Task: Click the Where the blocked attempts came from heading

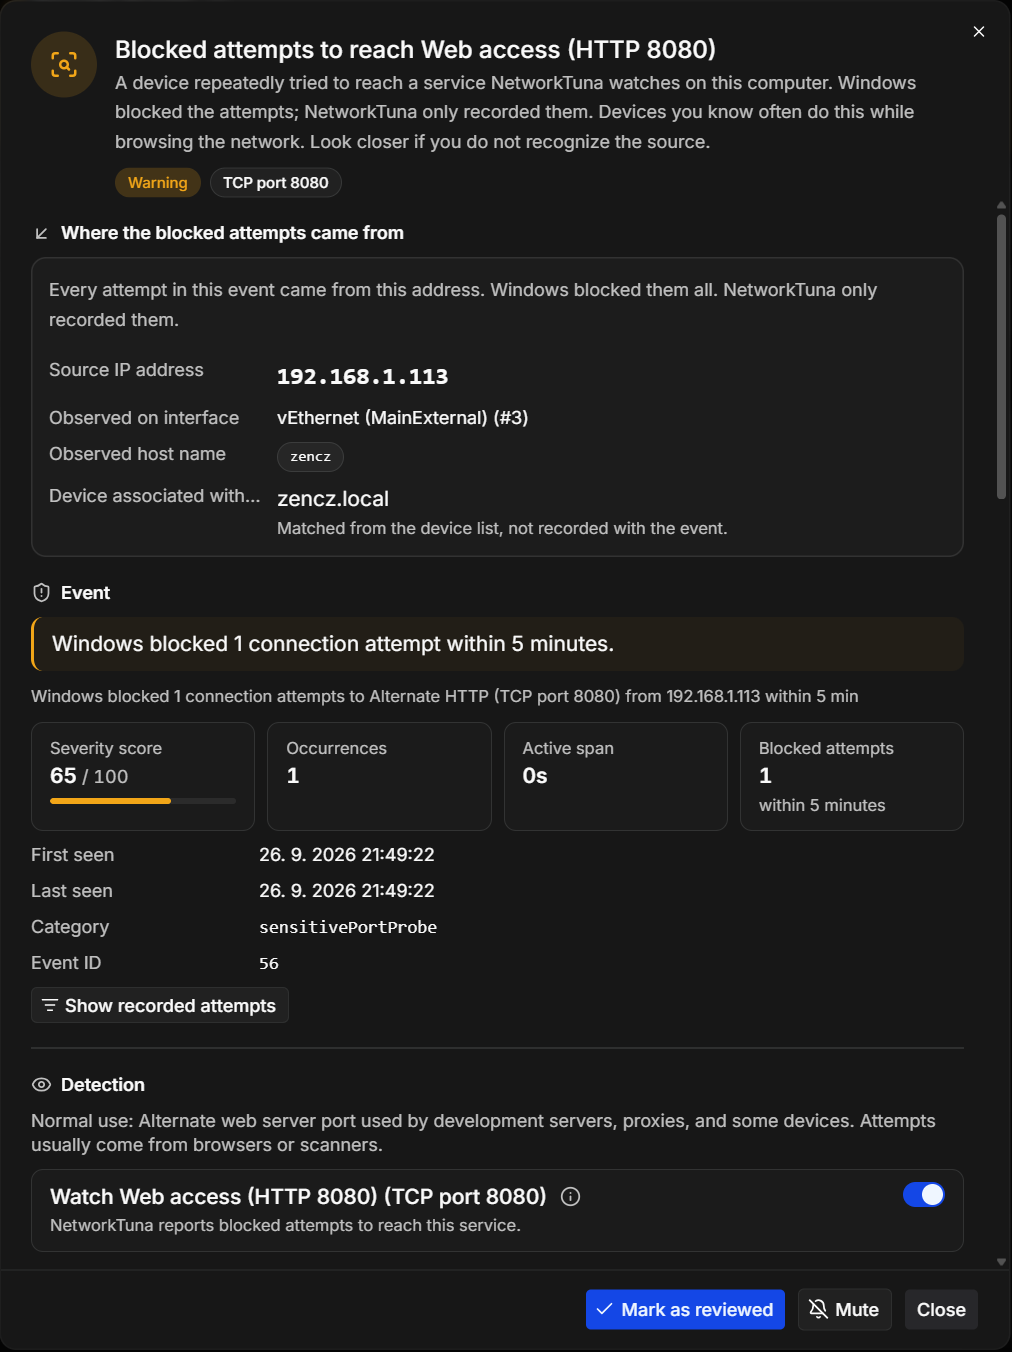Action: [x=232, y=233]
